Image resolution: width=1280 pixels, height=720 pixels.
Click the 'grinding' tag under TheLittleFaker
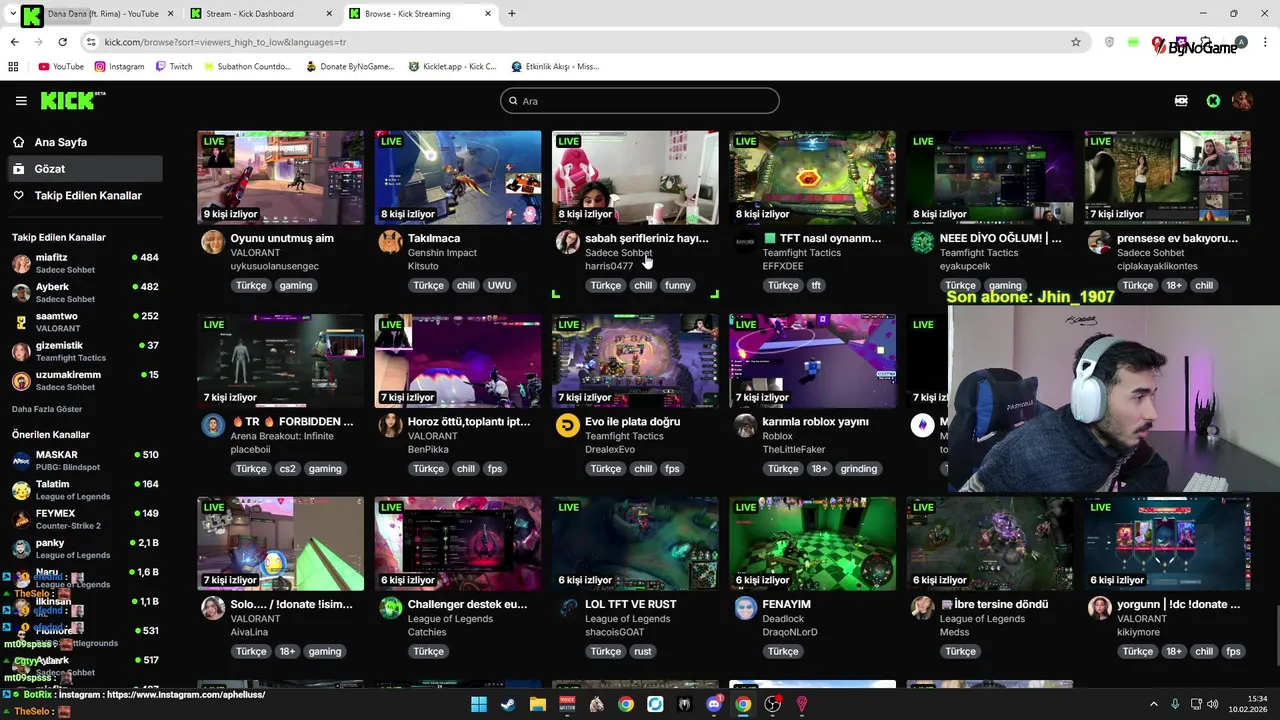pyautogui.click(x=859, y=468)
